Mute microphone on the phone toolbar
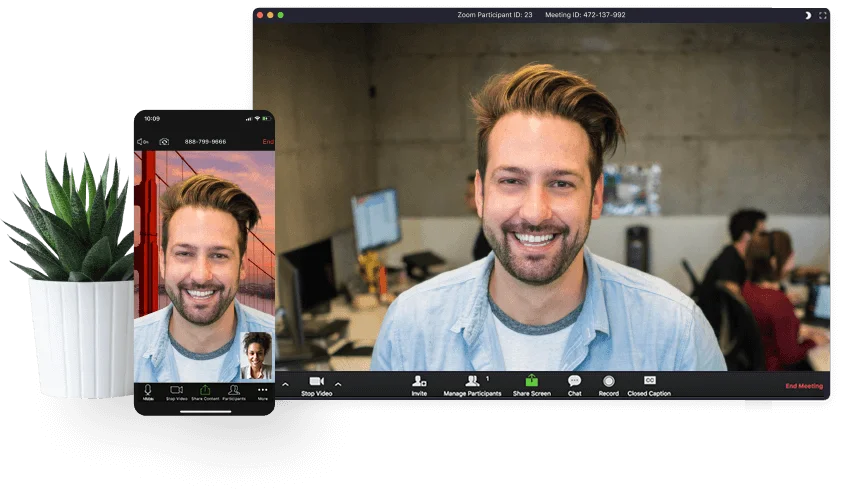The width and height of the screenshot is (847, 499). pyautogui.click(x=148, y=390)
